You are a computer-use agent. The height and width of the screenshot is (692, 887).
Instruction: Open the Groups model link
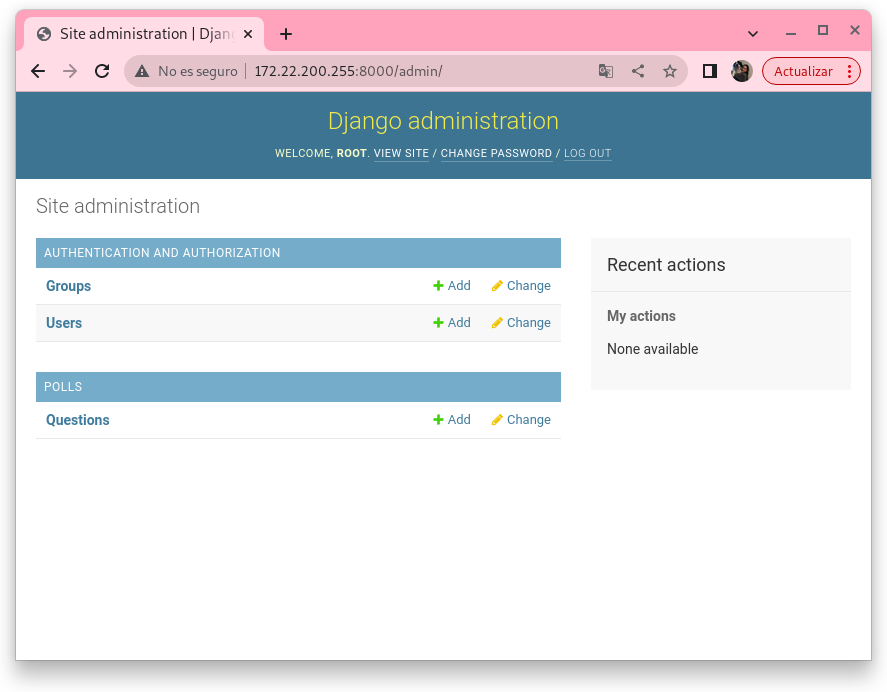(x=68, y=286)
